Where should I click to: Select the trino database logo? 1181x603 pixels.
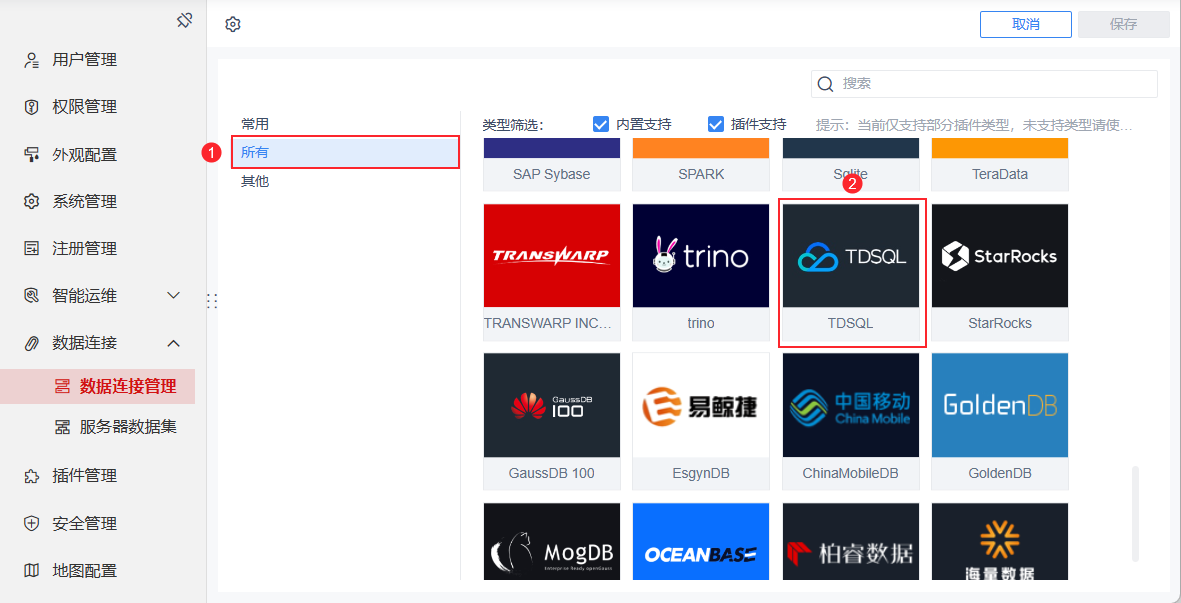702,257
